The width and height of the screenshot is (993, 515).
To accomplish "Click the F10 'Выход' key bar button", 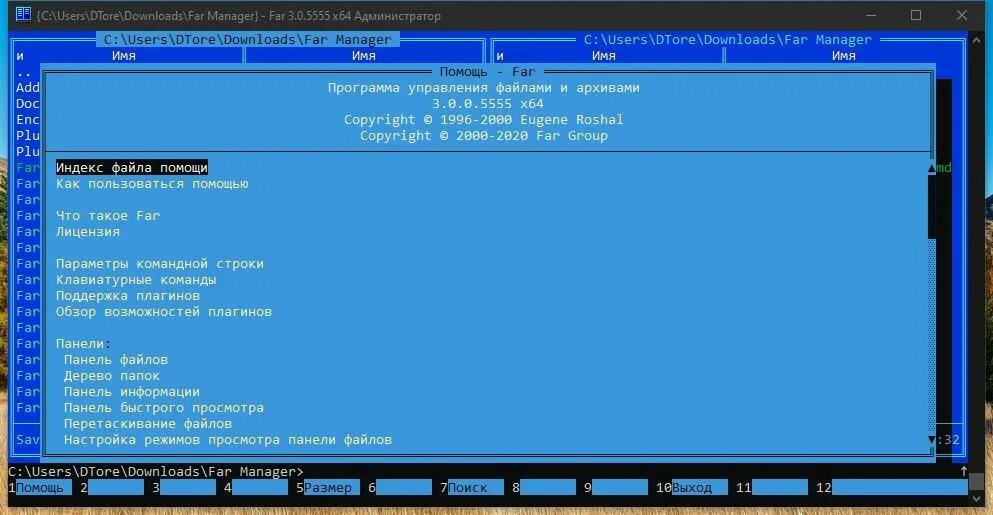I will (692, 488).
